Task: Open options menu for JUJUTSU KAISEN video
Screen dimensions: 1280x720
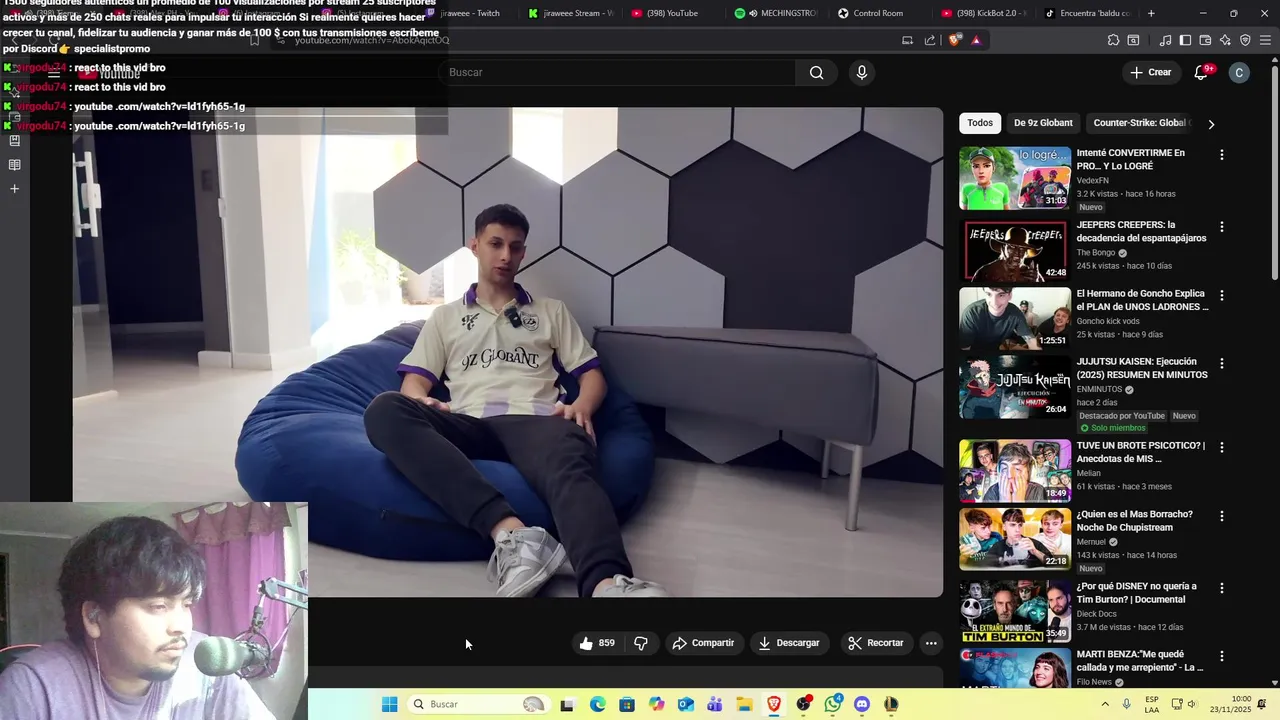Action: (x=1221, y=364)
